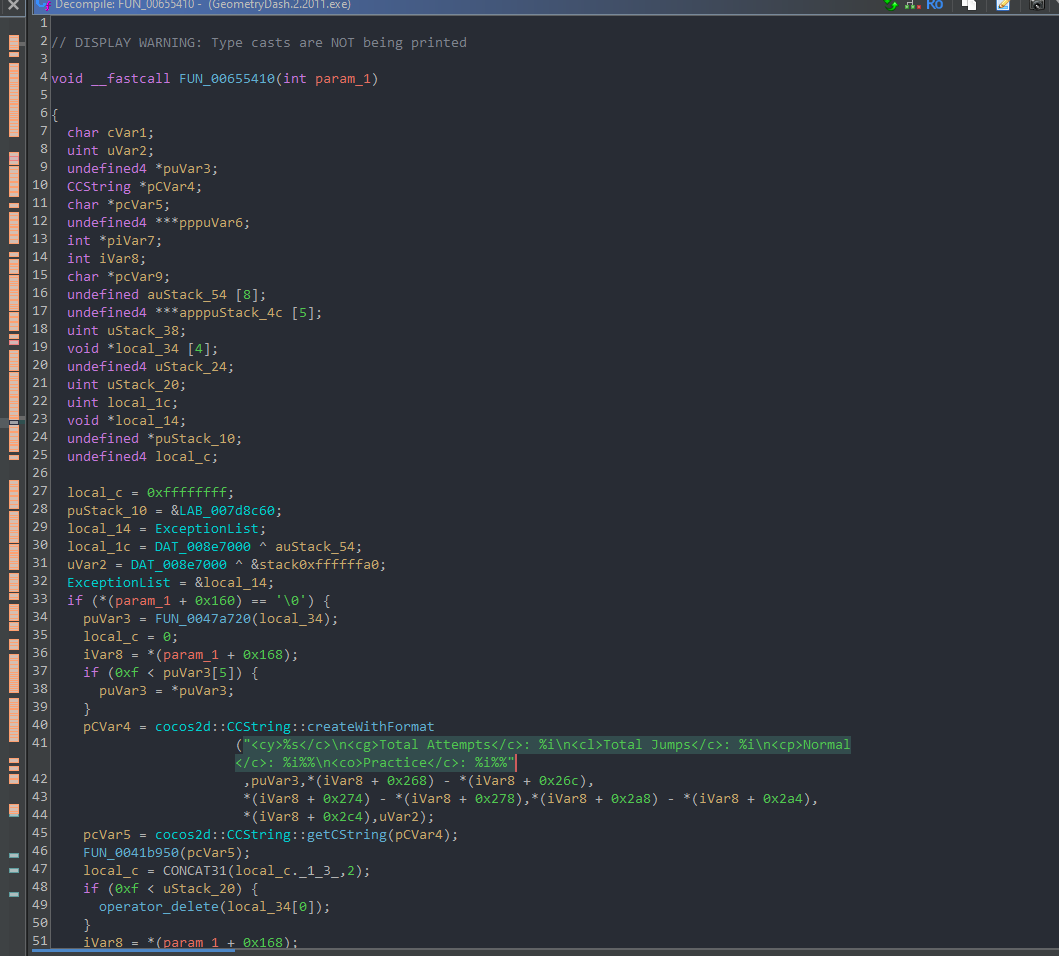Click the function symbol icon on the Decompile tab
Image resolution: width=1059 pixels, height=956 pixels.
tap(45, 4)
